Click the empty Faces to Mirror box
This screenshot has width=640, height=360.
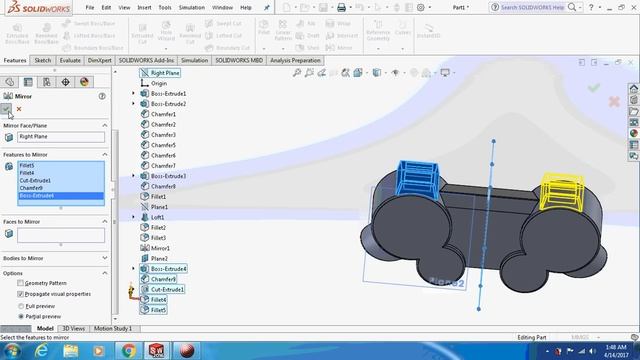coord(61,235)
